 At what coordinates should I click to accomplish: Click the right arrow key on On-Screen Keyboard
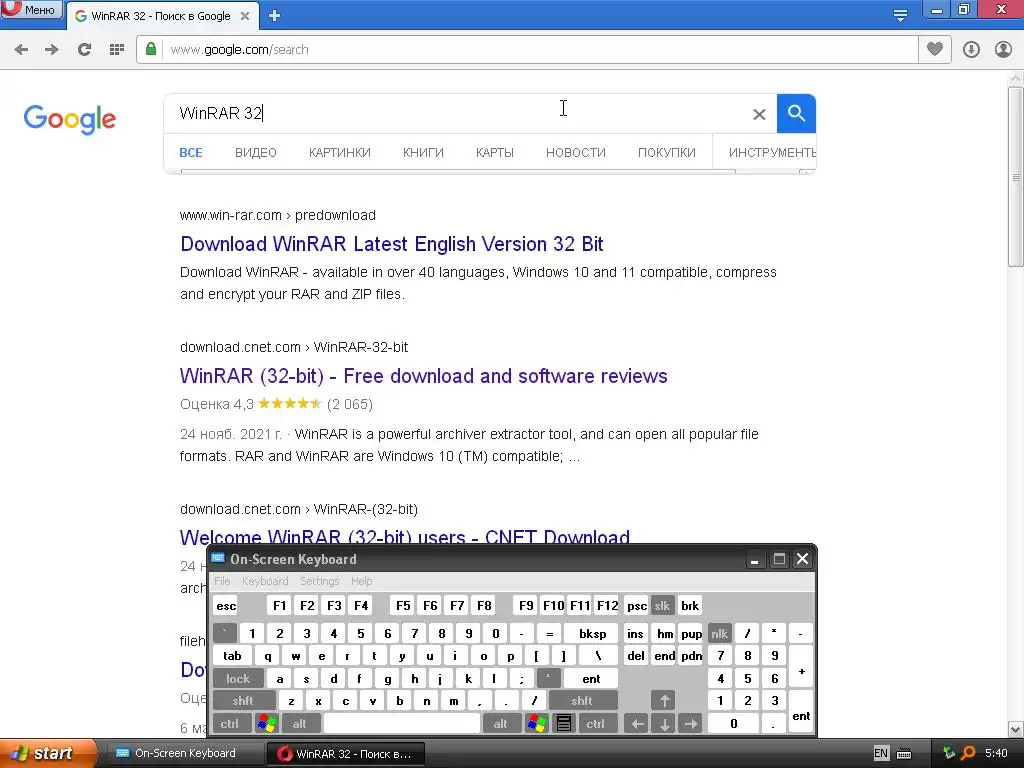coord(691,724)
